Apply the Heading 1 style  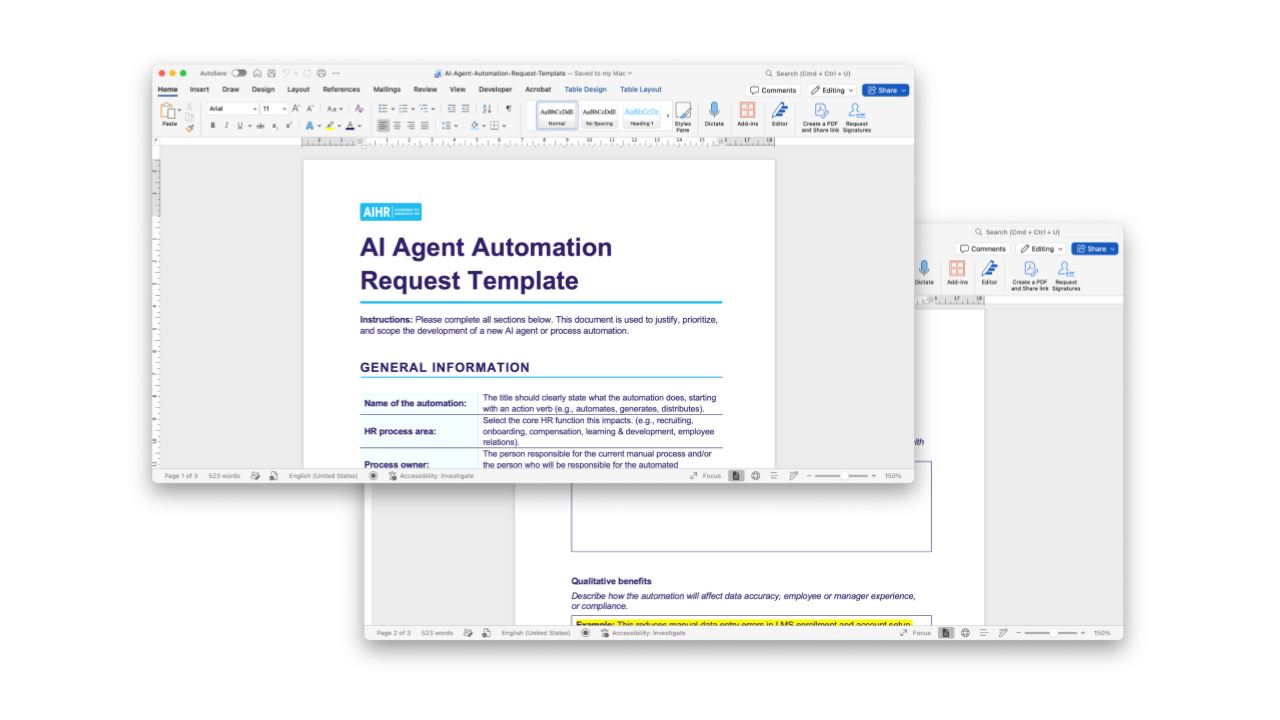point(642,115)
